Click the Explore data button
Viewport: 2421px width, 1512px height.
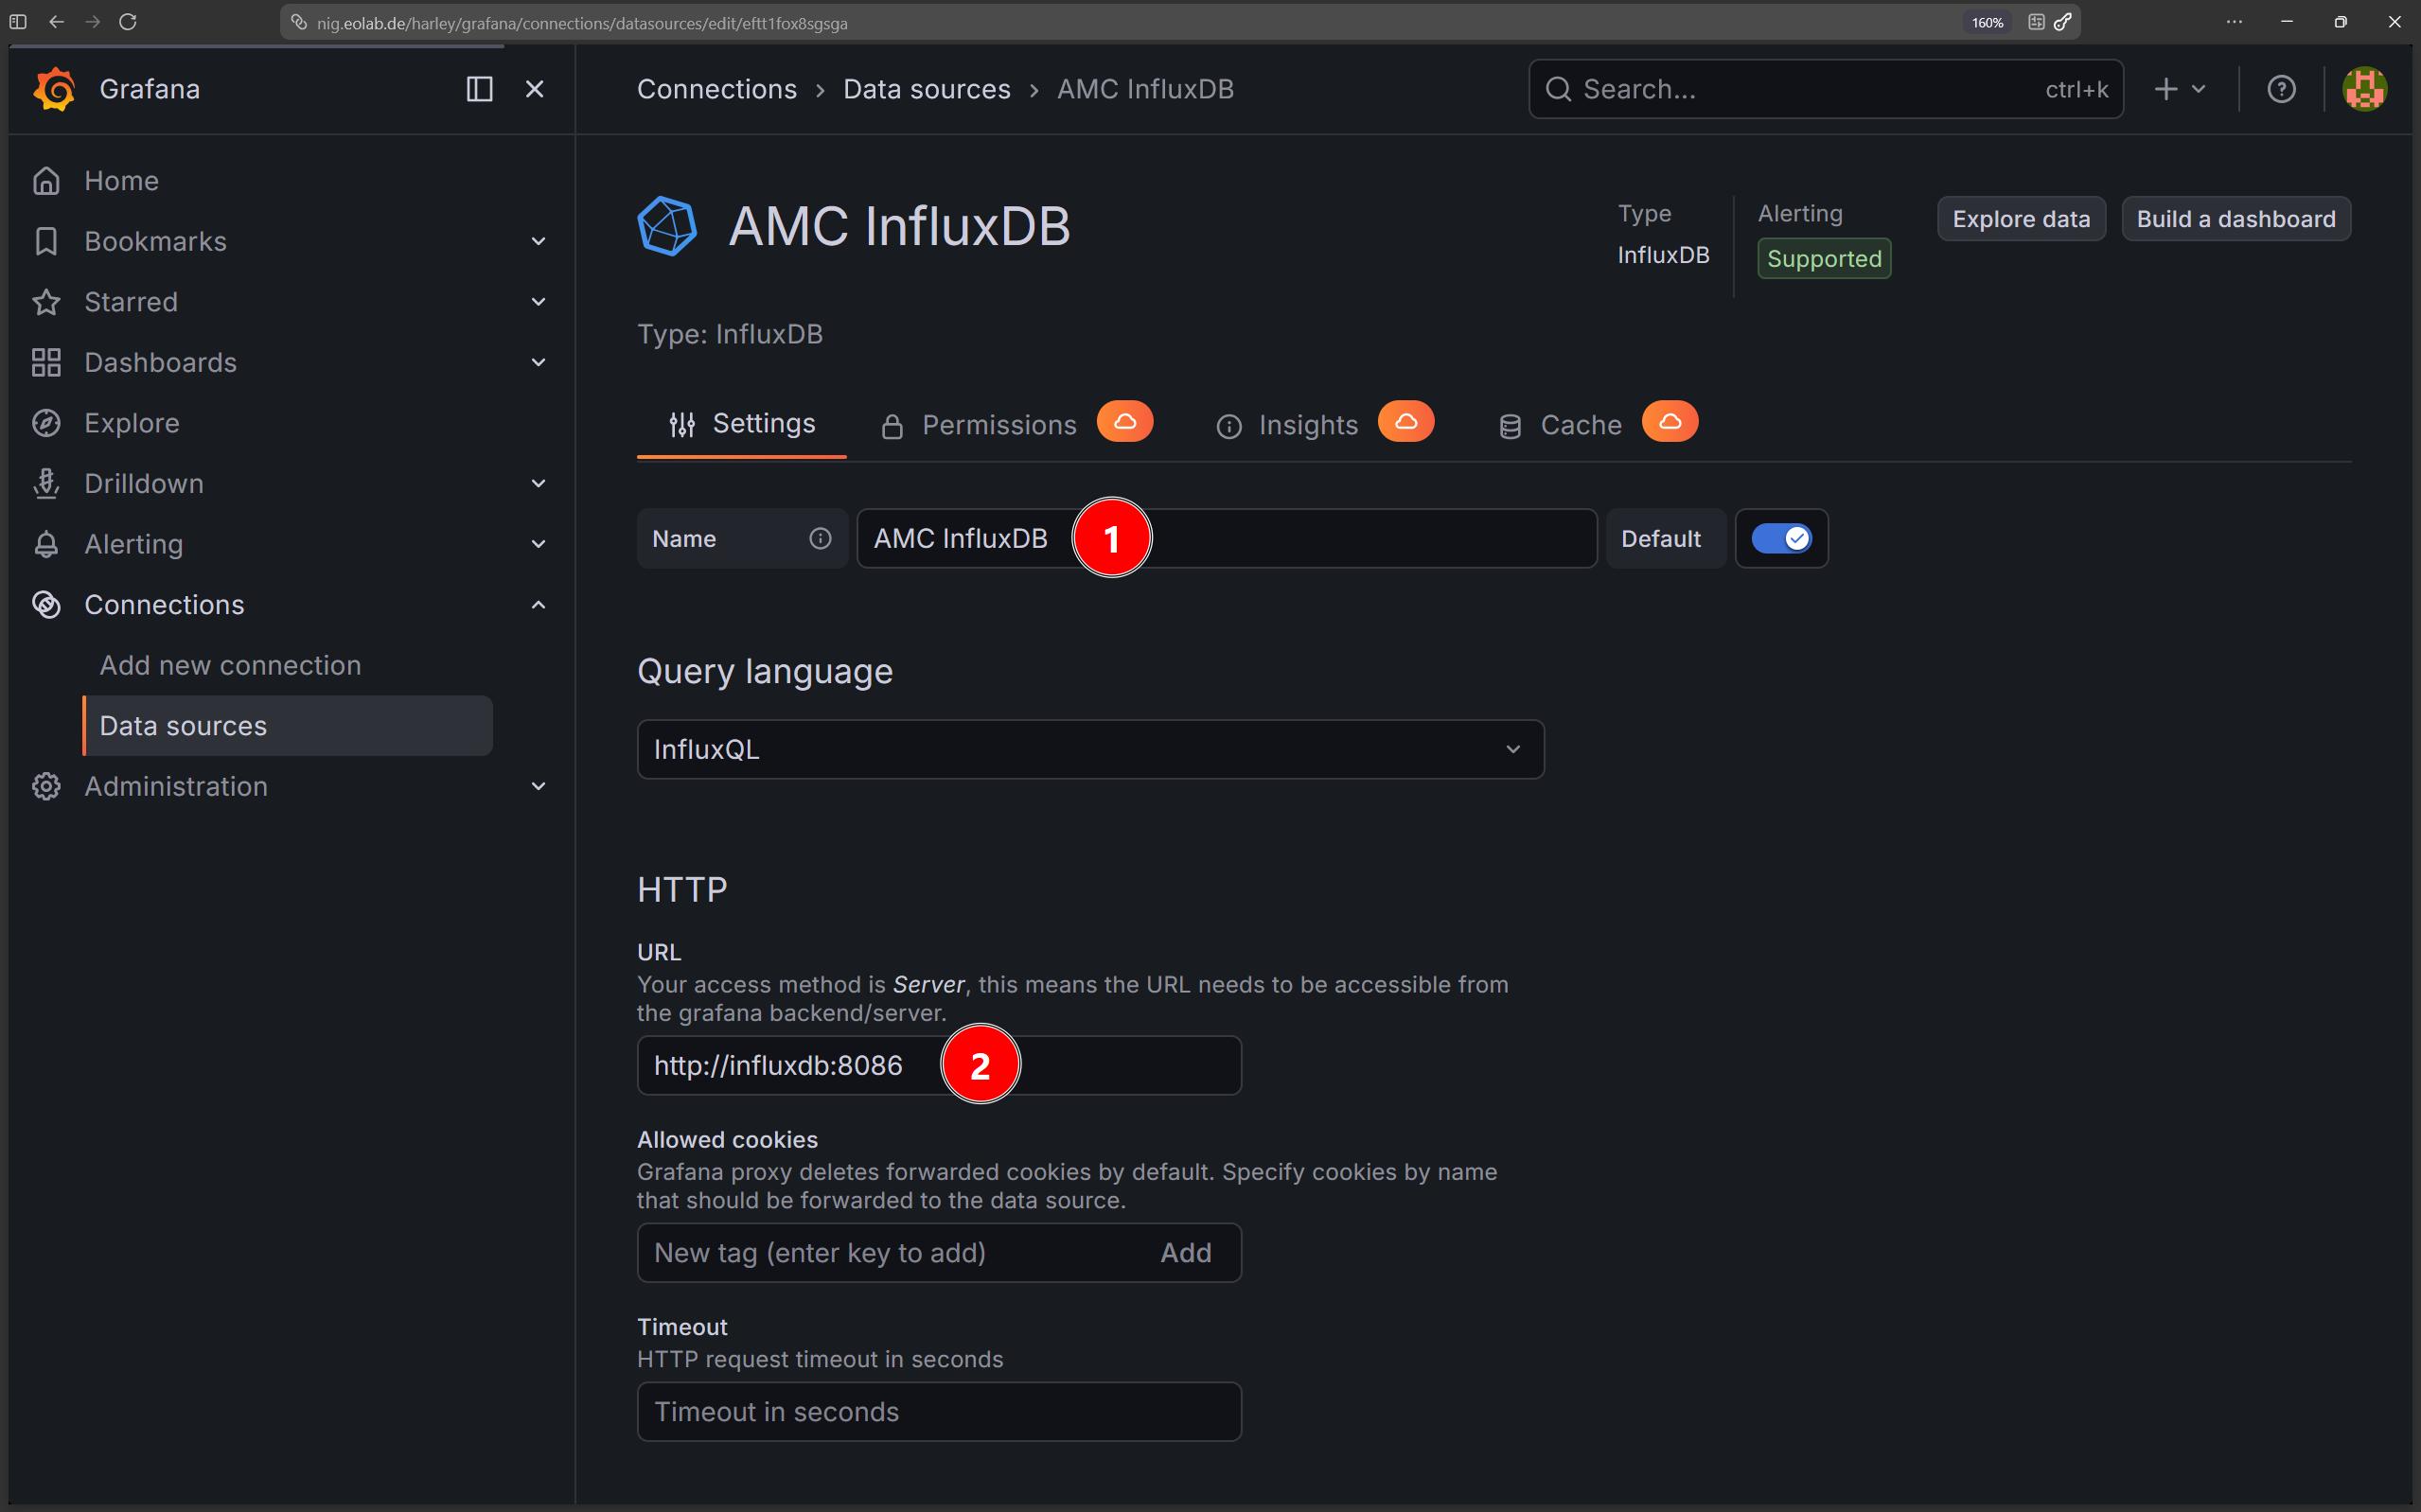(x=2021, y=219)
